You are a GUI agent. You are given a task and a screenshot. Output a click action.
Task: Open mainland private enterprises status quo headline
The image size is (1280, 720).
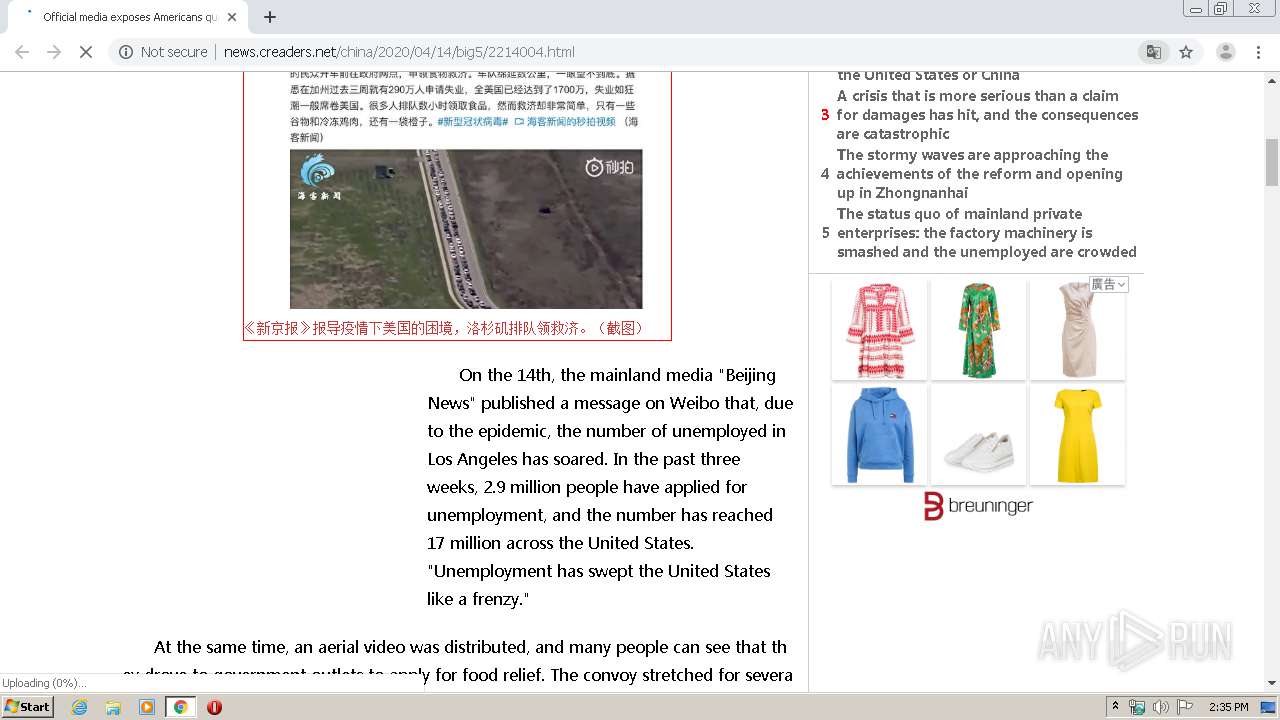986,233
